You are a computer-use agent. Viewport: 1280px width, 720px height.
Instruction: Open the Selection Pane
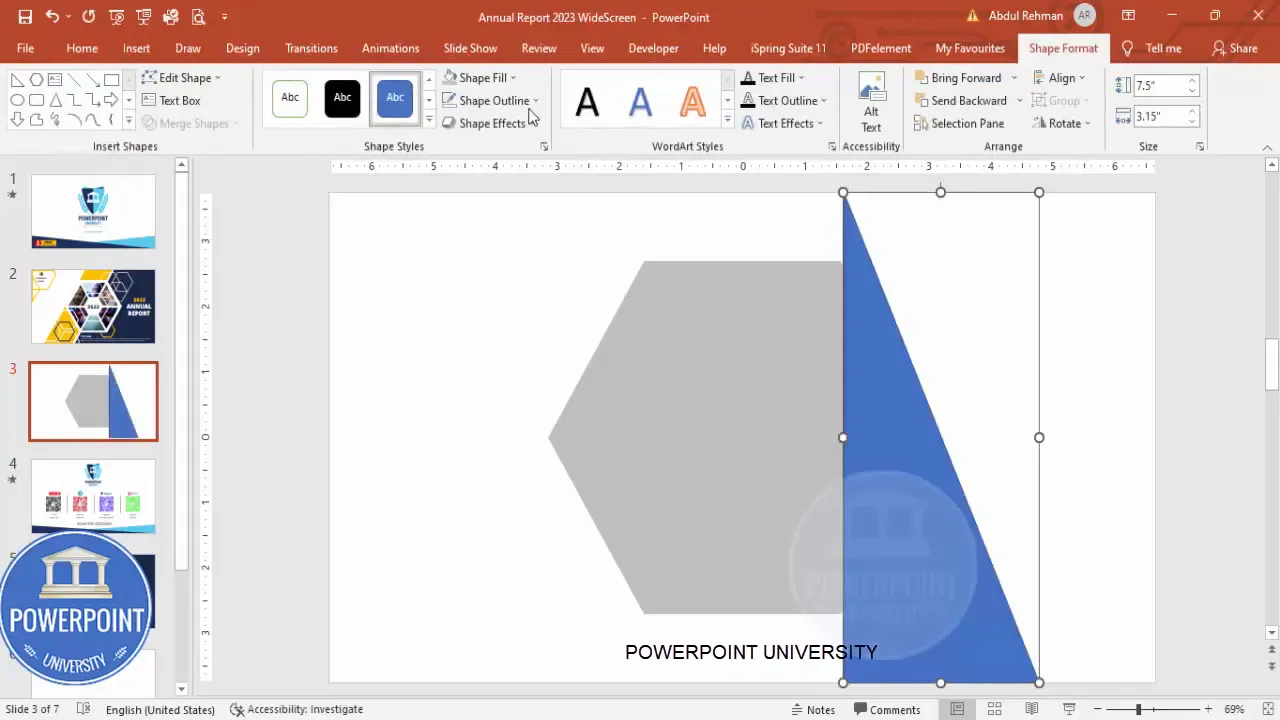(959, 123)
